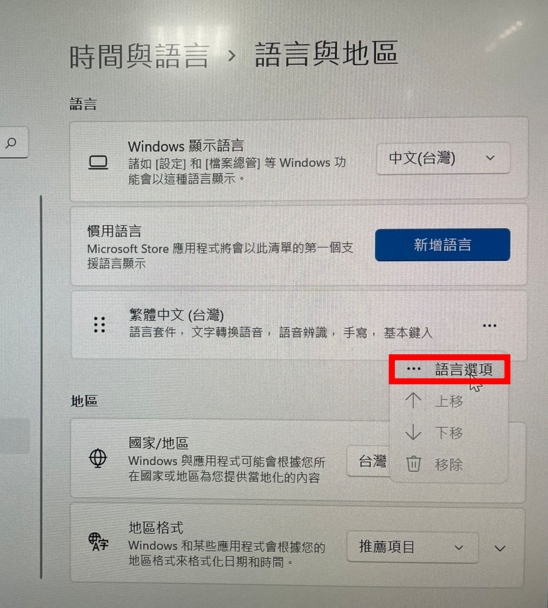Click the trash can icon for 移除
This screenshot has width=548, height=608.
coord(413,464)
